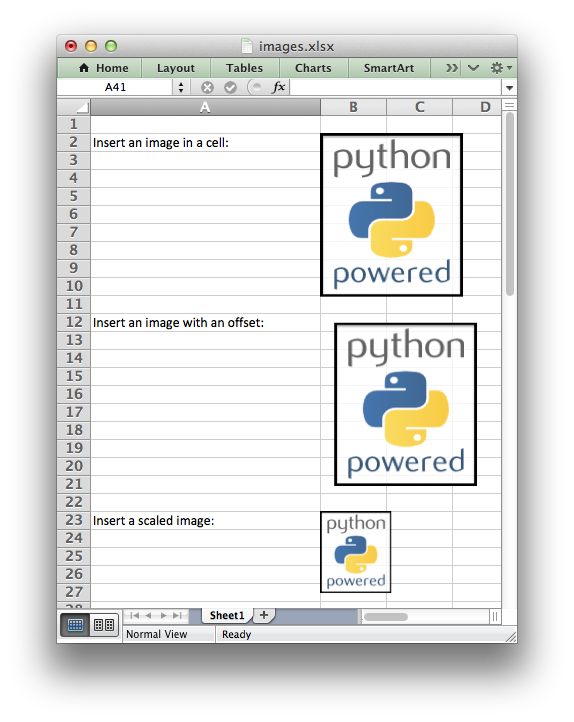Click the formula bar input field
Image resolution: width=574 pixels, height=722 pixels.
click(x=396, y=87)
